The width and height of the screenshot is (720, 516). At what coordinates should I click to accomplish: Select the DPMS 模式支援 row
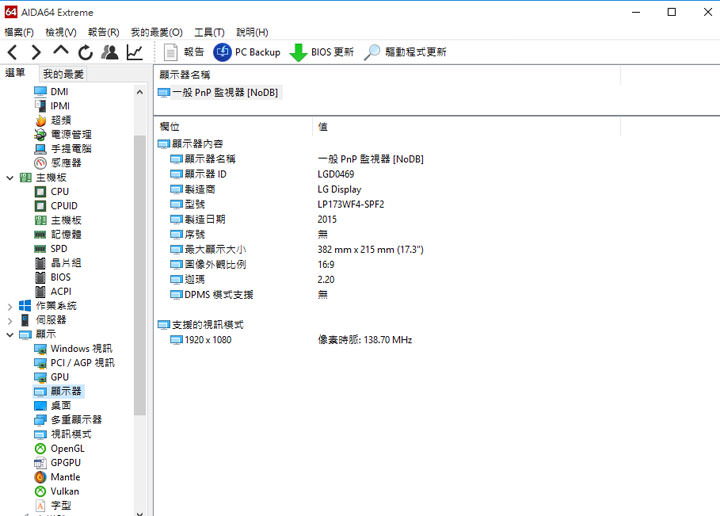[249, 295]
